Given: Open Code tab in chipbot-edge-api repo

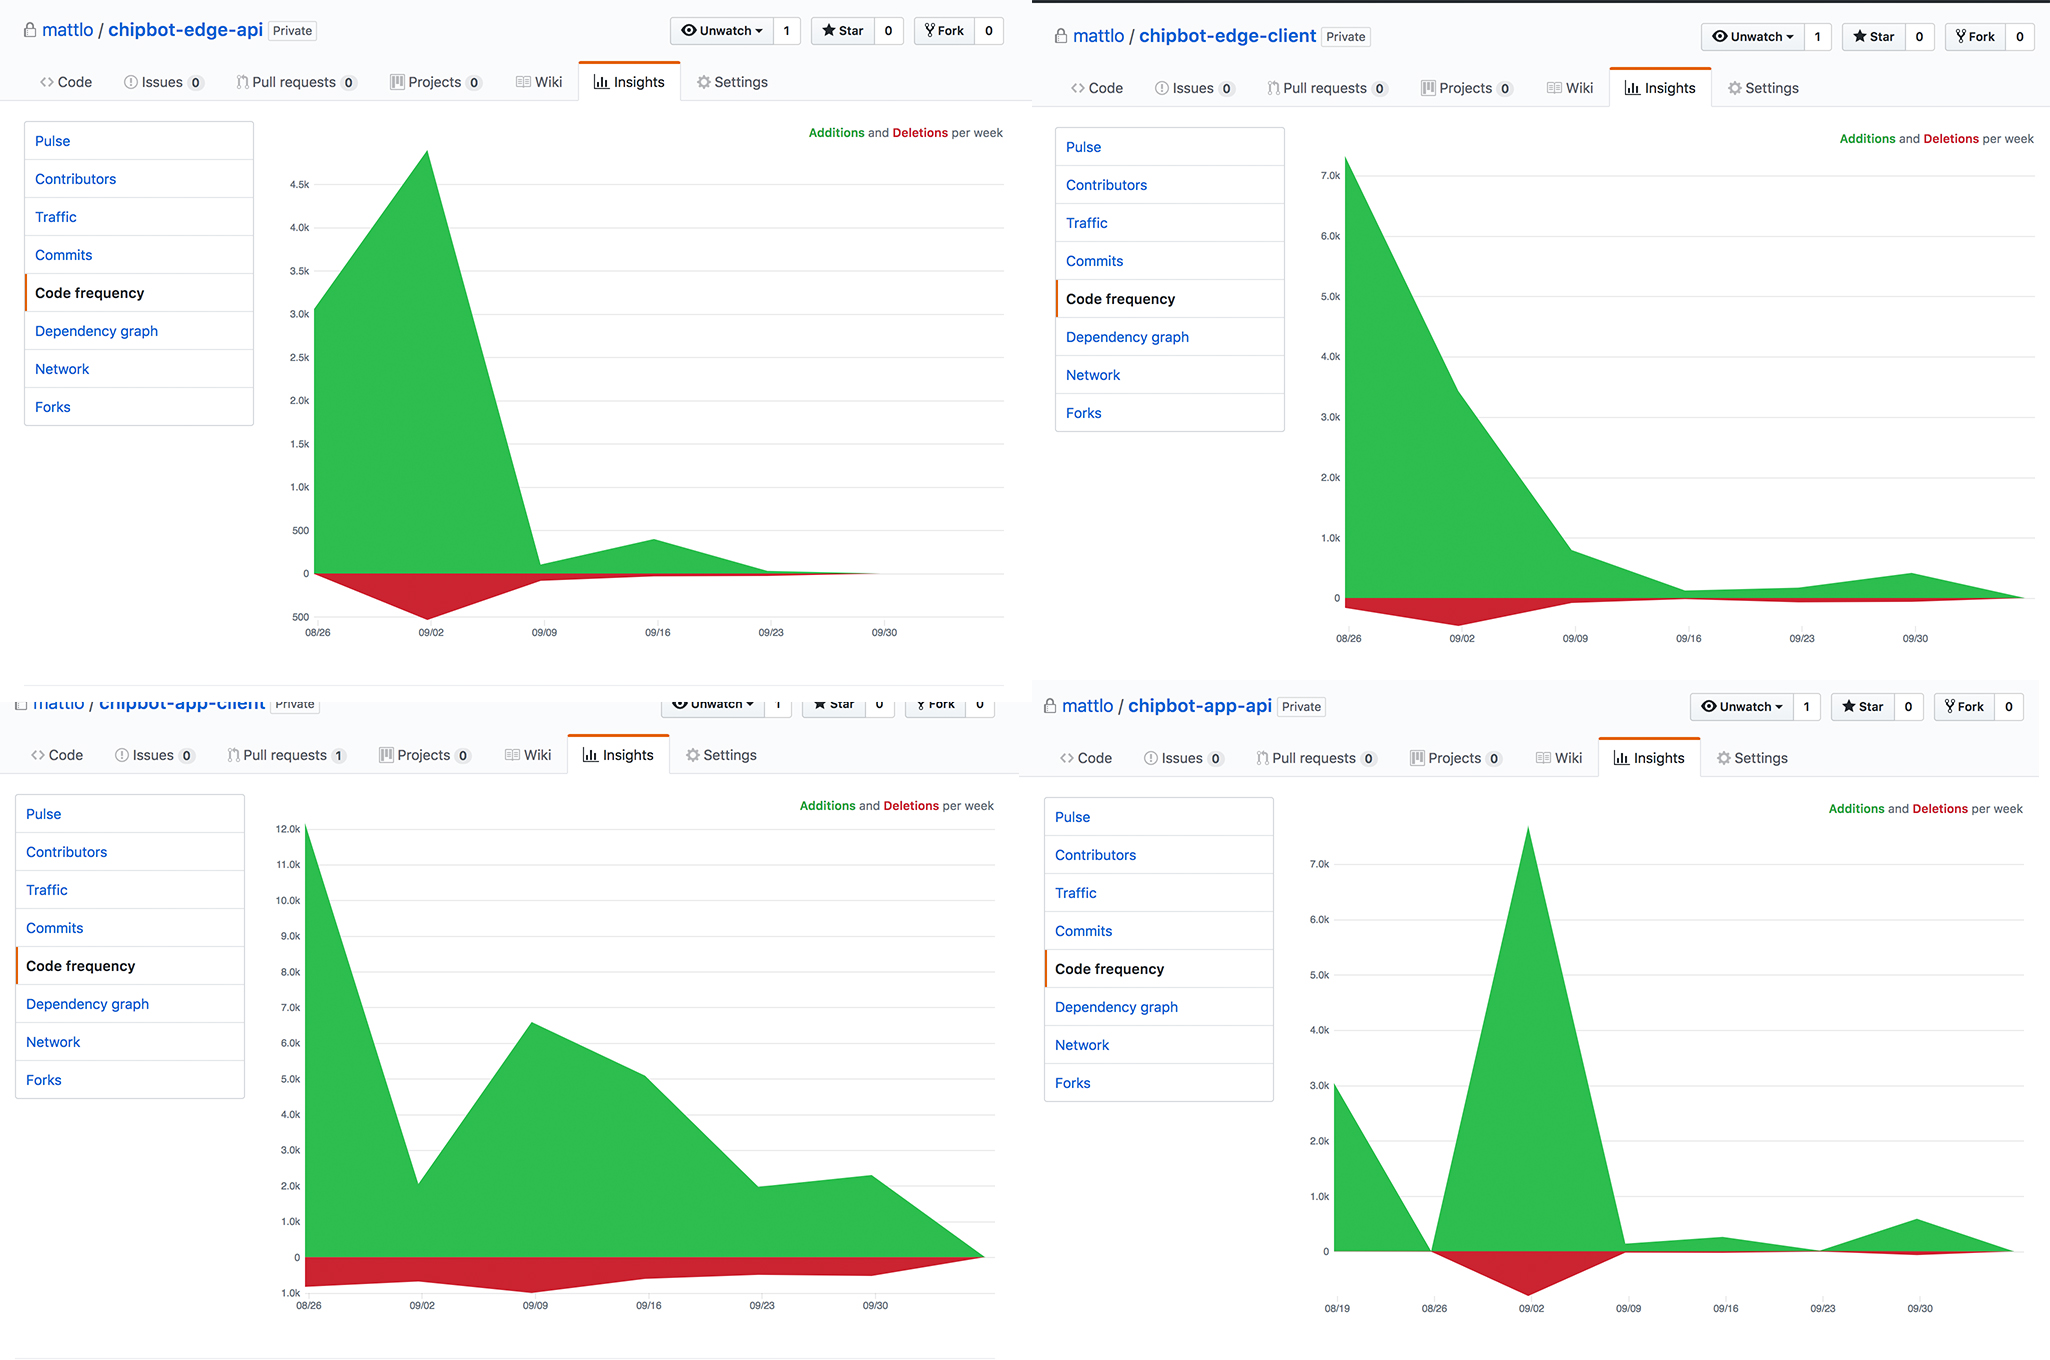Looking at the screenshot, I should (x=66, y=82).
